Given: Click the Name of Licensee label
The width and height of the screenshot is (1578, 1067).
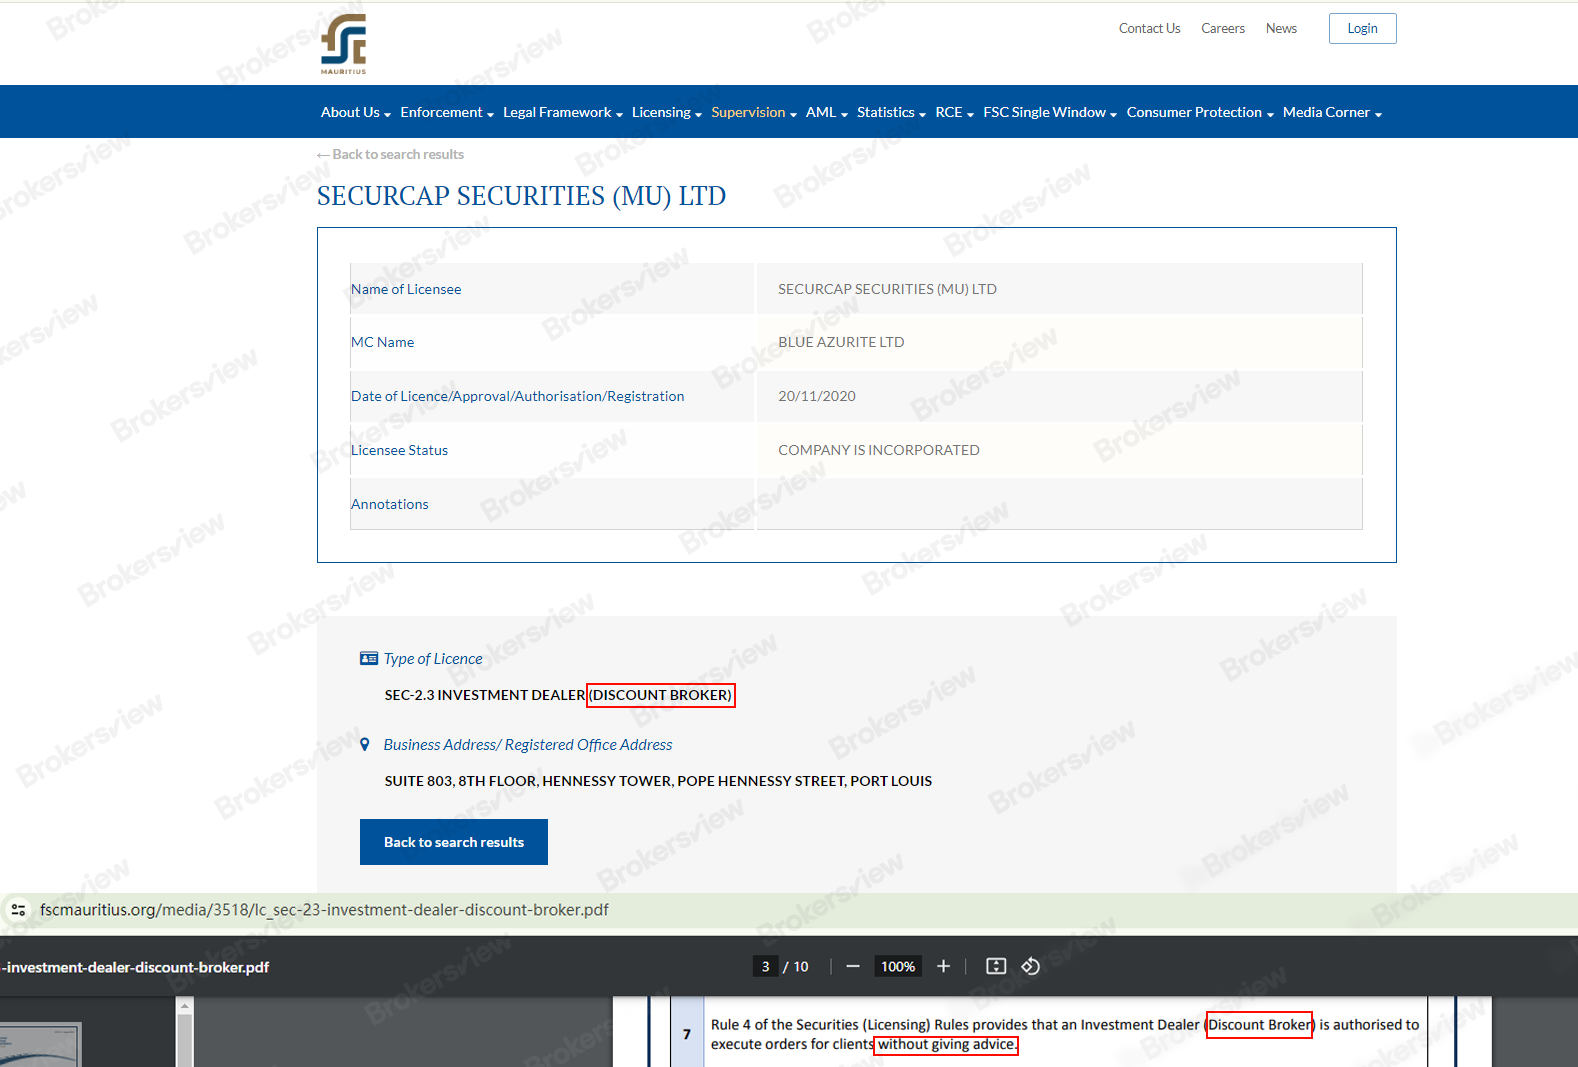Looking at the screenshot, I should (x=406, y=289).
